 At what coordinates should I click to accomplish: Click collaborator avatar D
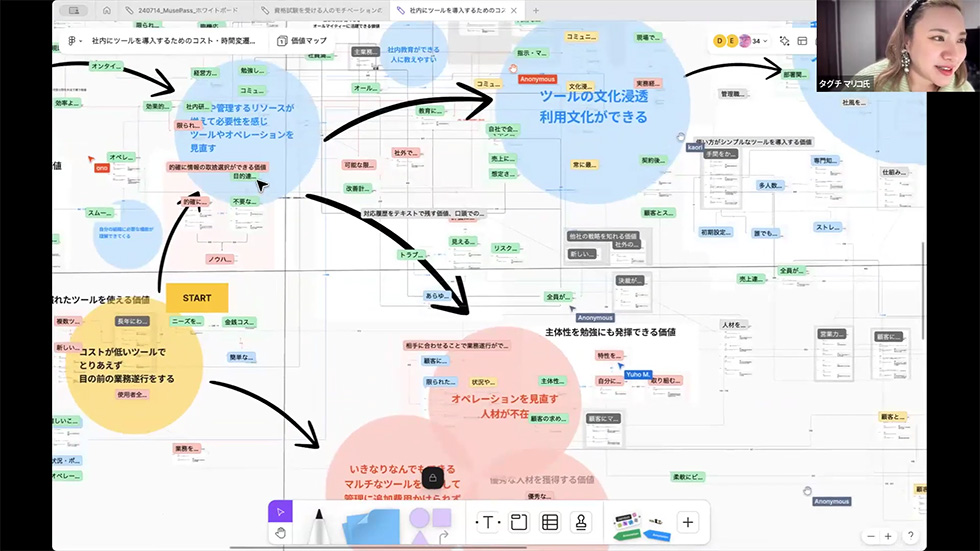(x=719, y=41)
